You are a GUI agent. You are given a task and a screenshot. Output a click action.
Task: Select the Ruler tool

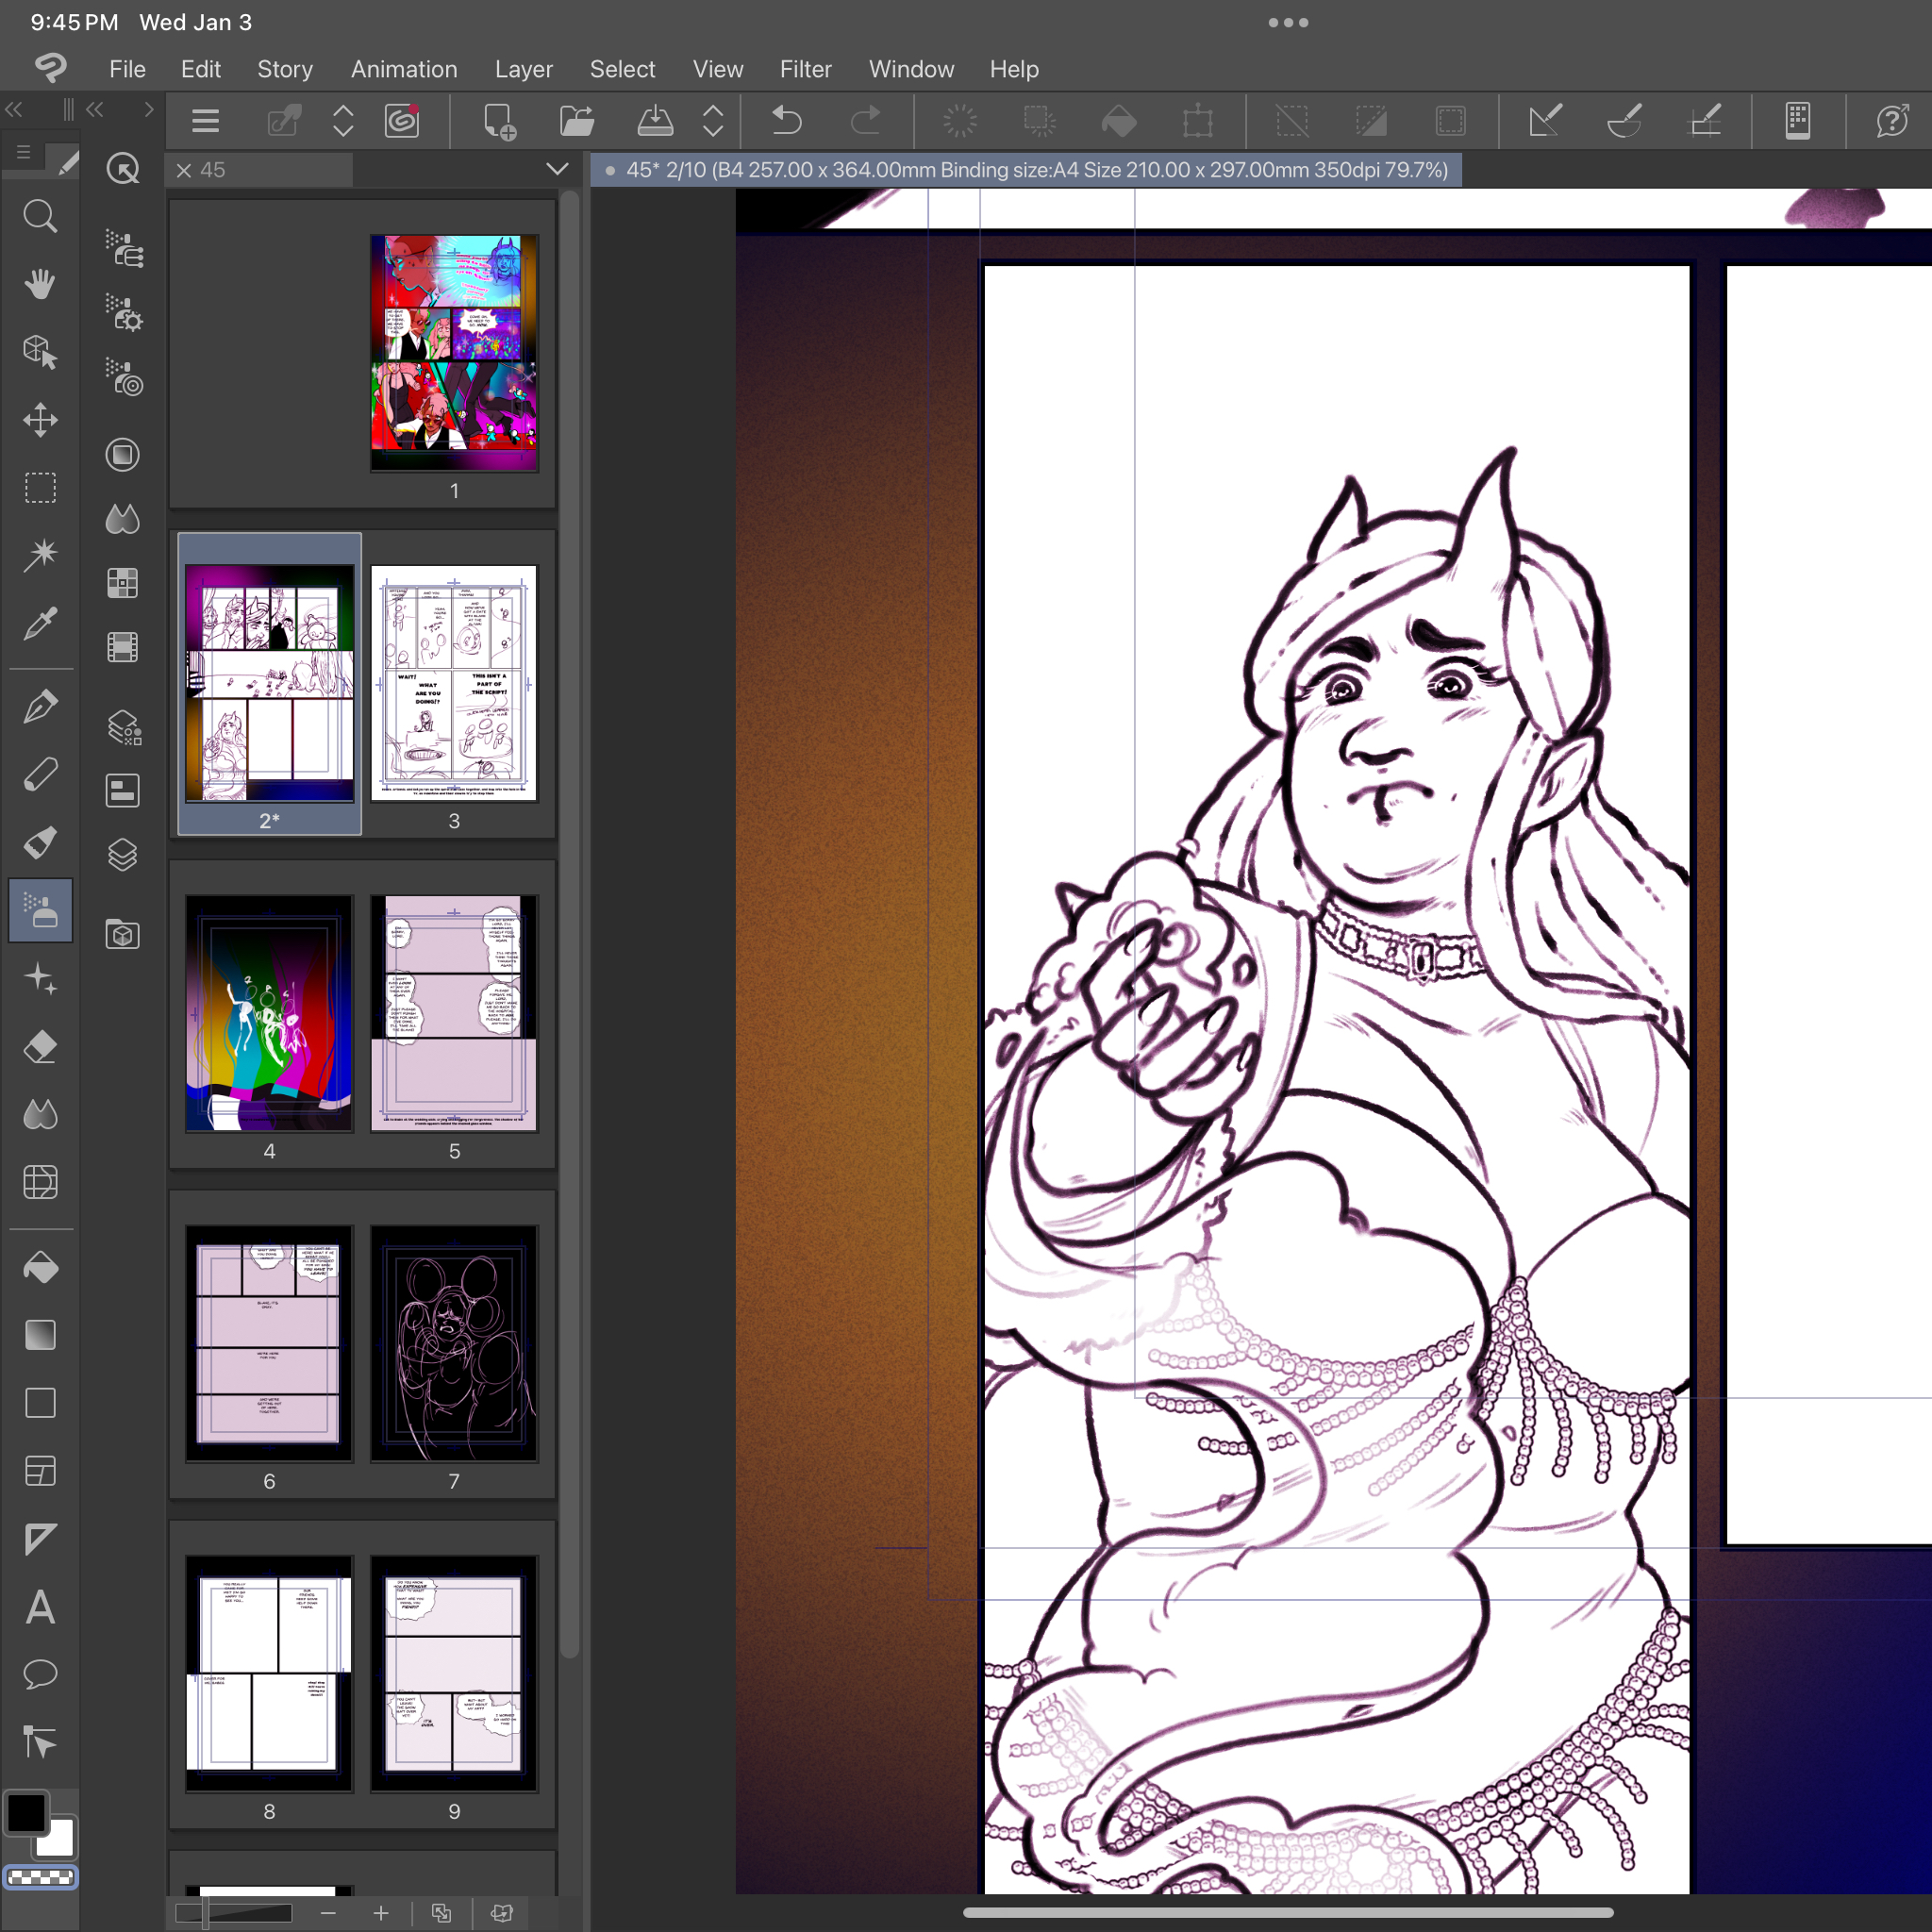tap(40, 1539)
